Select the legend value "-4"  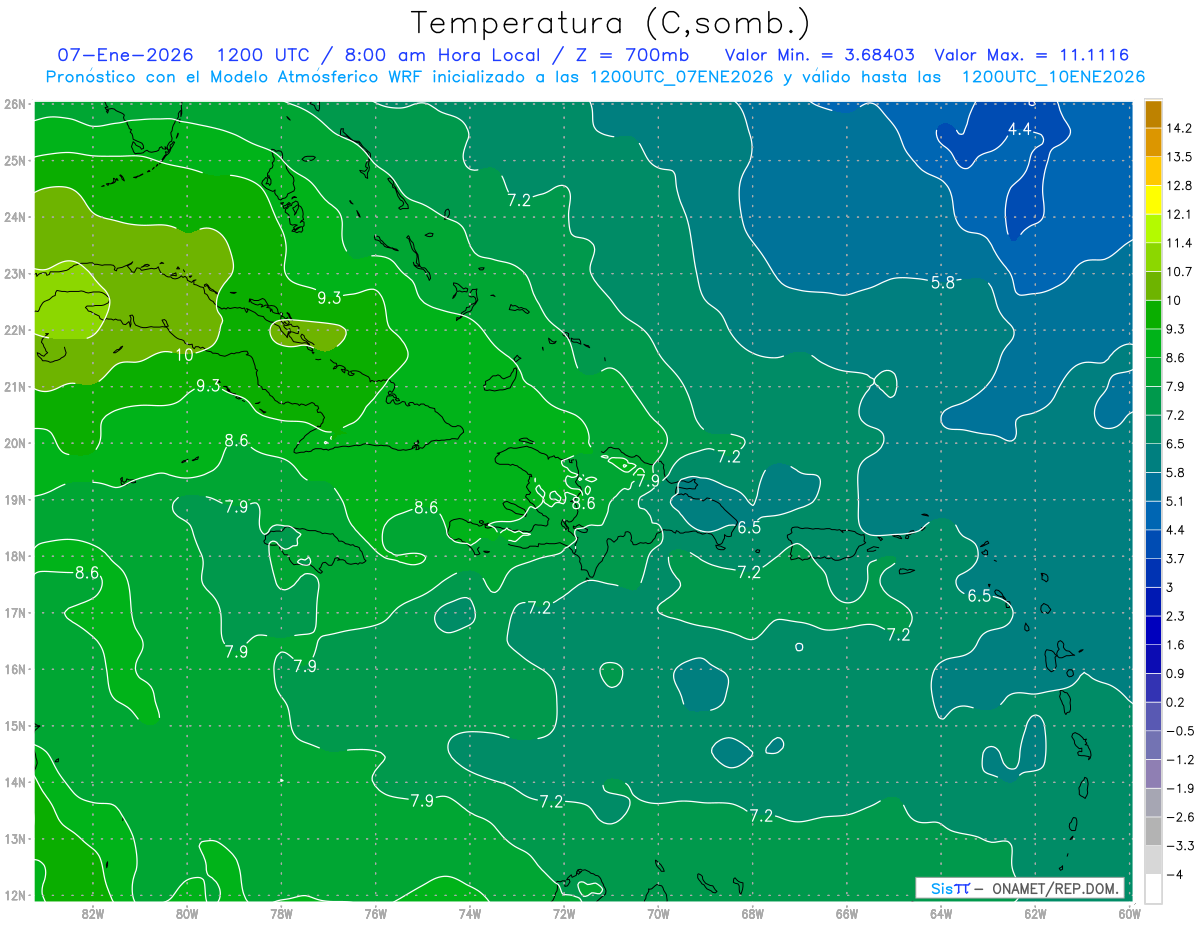pos(1174,875)
